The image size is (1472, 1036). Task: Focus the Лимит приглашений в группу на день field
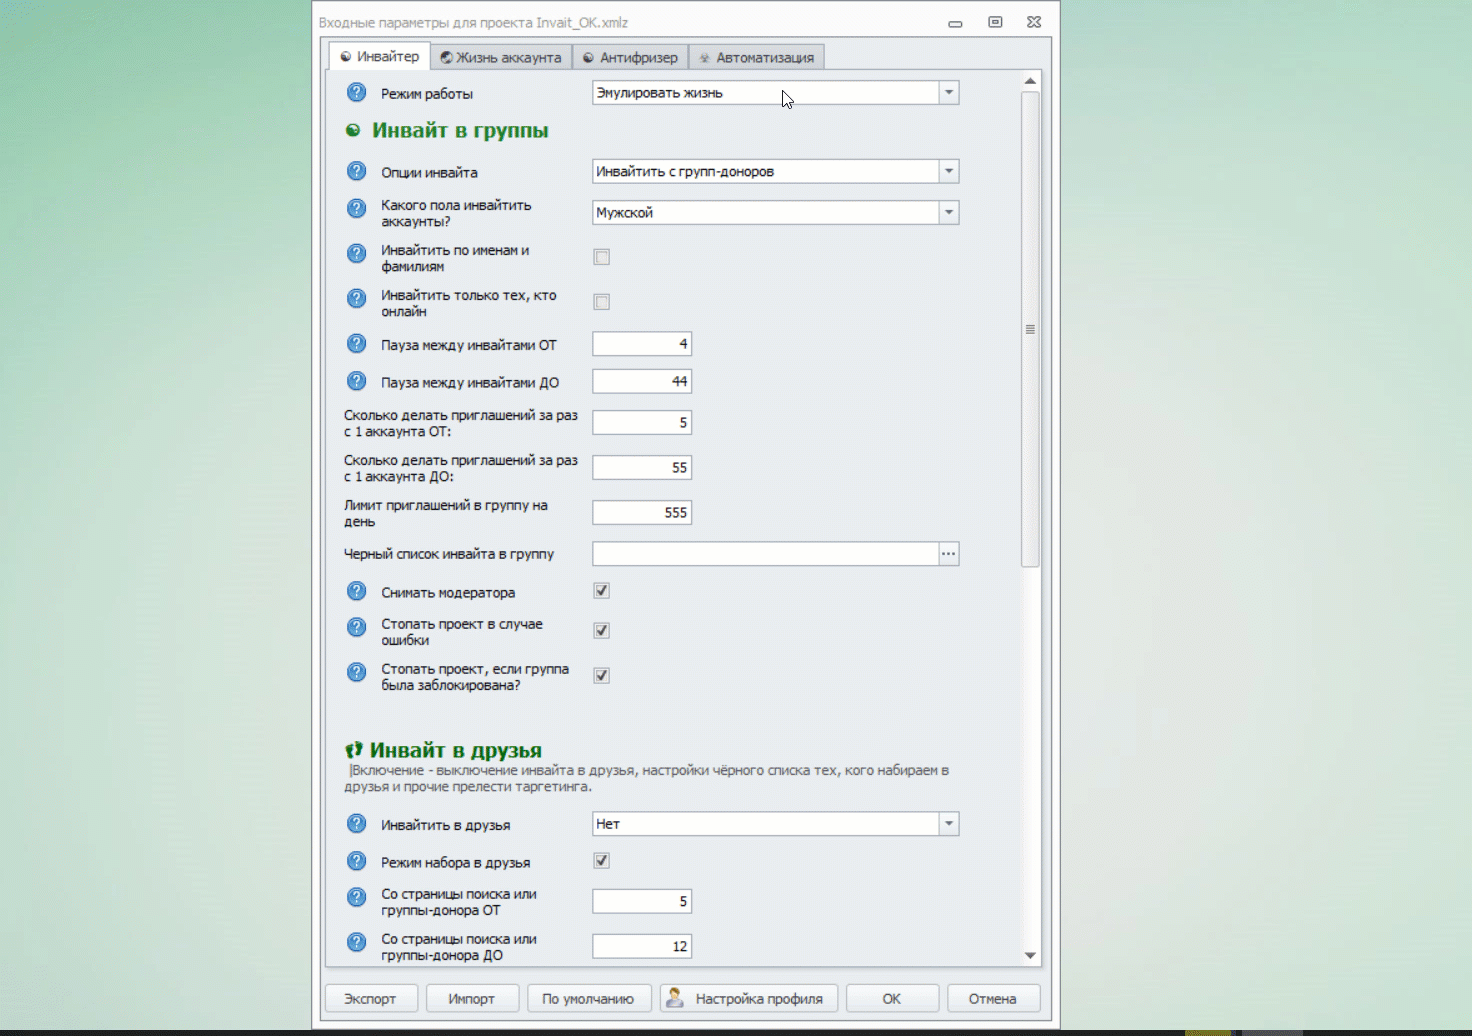point(642,513)
